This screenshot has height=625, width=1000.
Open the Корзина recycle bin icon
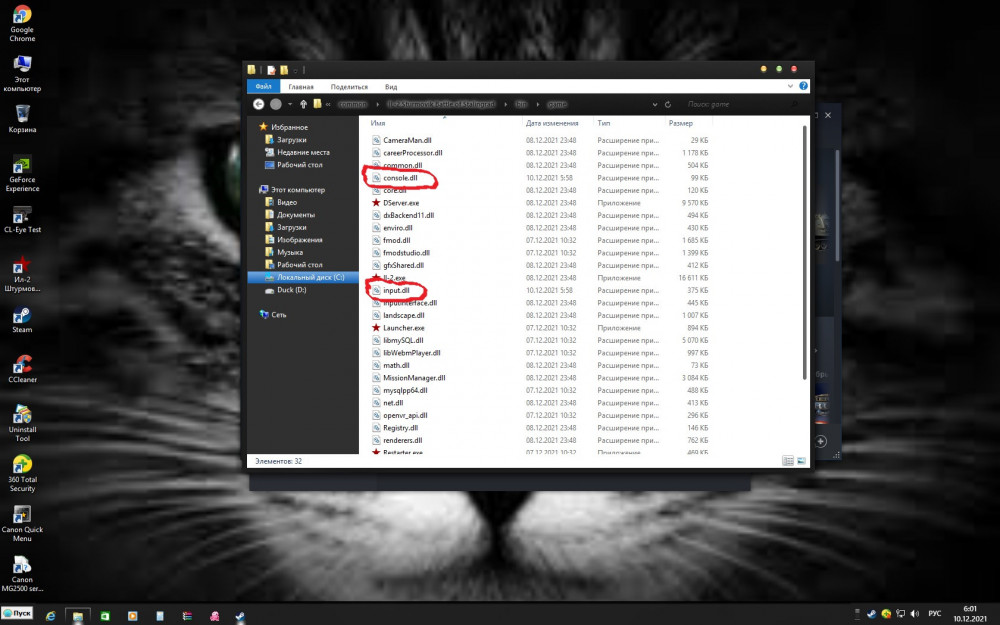(x=22, y=119)
